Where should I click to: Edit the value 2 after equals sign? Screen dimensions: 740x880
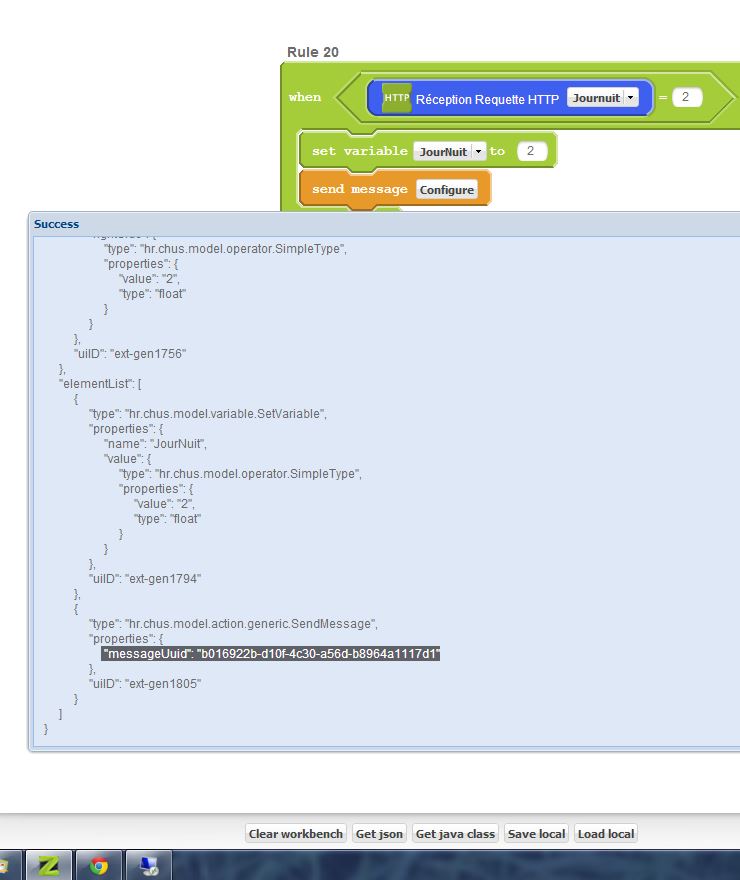(x=687, y=98)
